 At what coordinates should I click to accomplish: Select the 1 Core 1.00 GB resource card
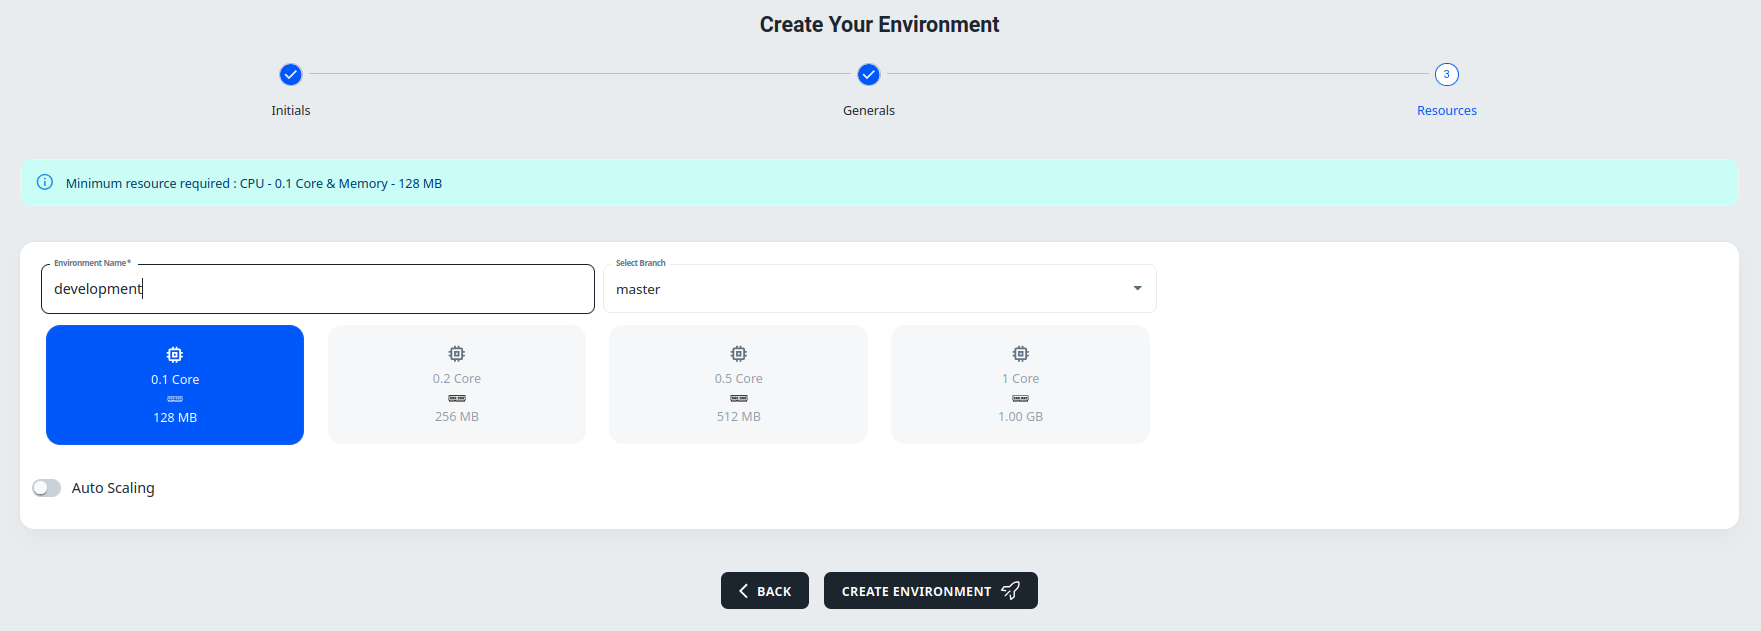[x=1021, y=384]
